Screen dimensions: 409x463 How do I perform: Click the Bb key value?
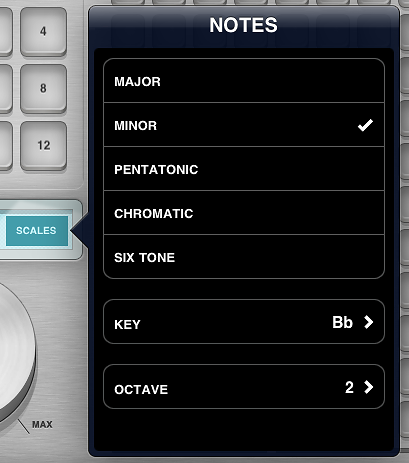tap(342, 322)
